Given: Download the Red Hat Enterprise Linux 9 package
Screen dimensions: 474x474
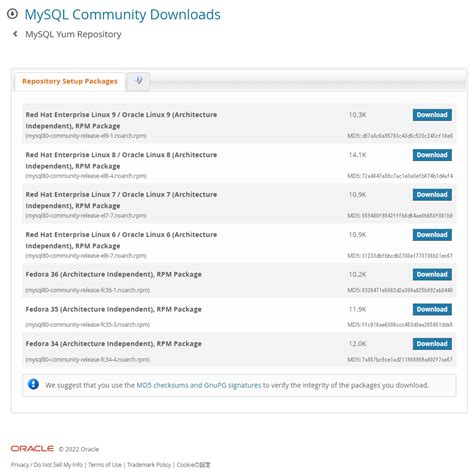Looking at the screenshot, I should [432, 115].
